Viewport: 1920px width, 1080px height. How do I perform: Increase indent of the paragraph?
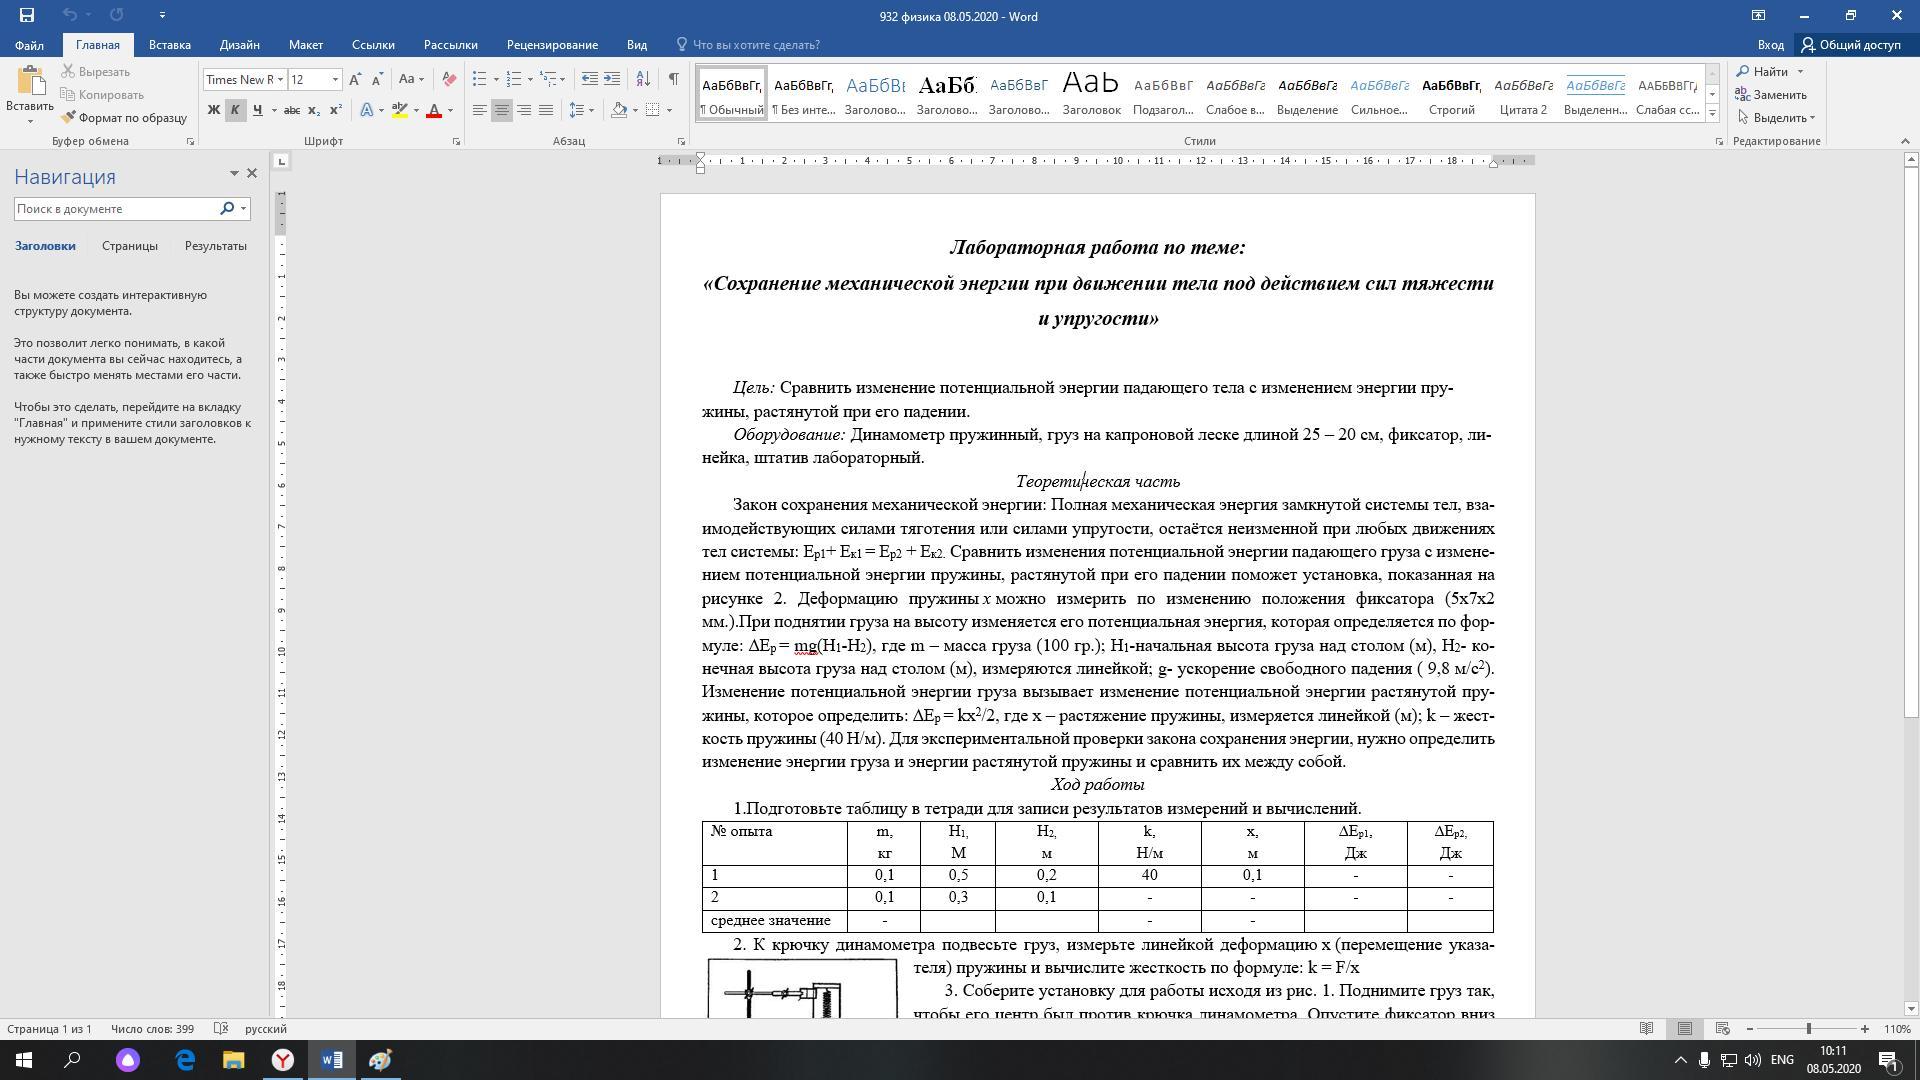612,79
